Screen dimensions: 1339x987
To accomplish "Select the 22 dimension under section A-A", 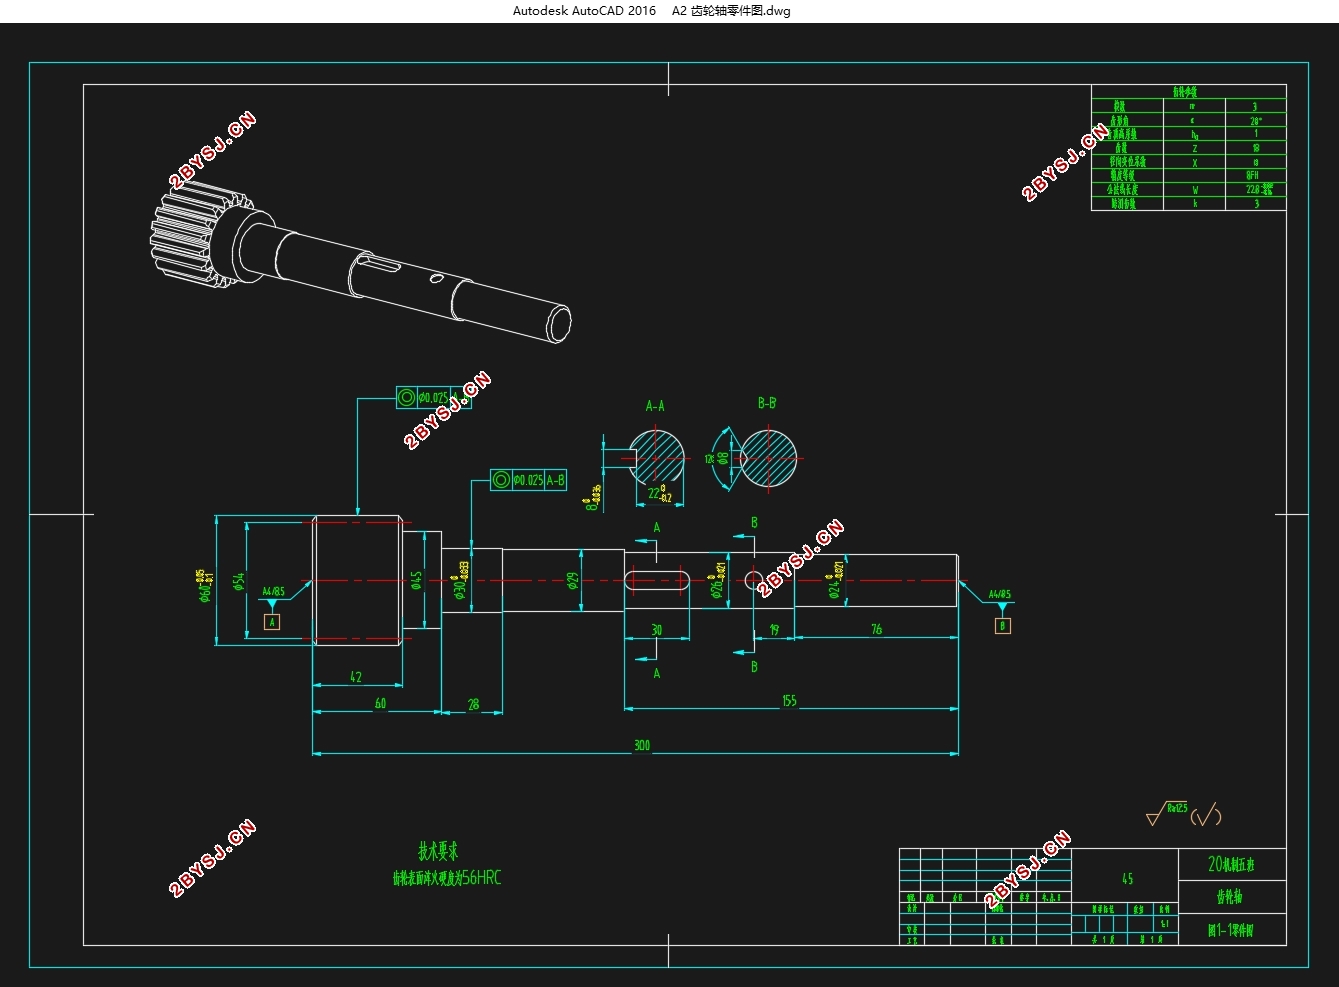I will click(658, 493).
